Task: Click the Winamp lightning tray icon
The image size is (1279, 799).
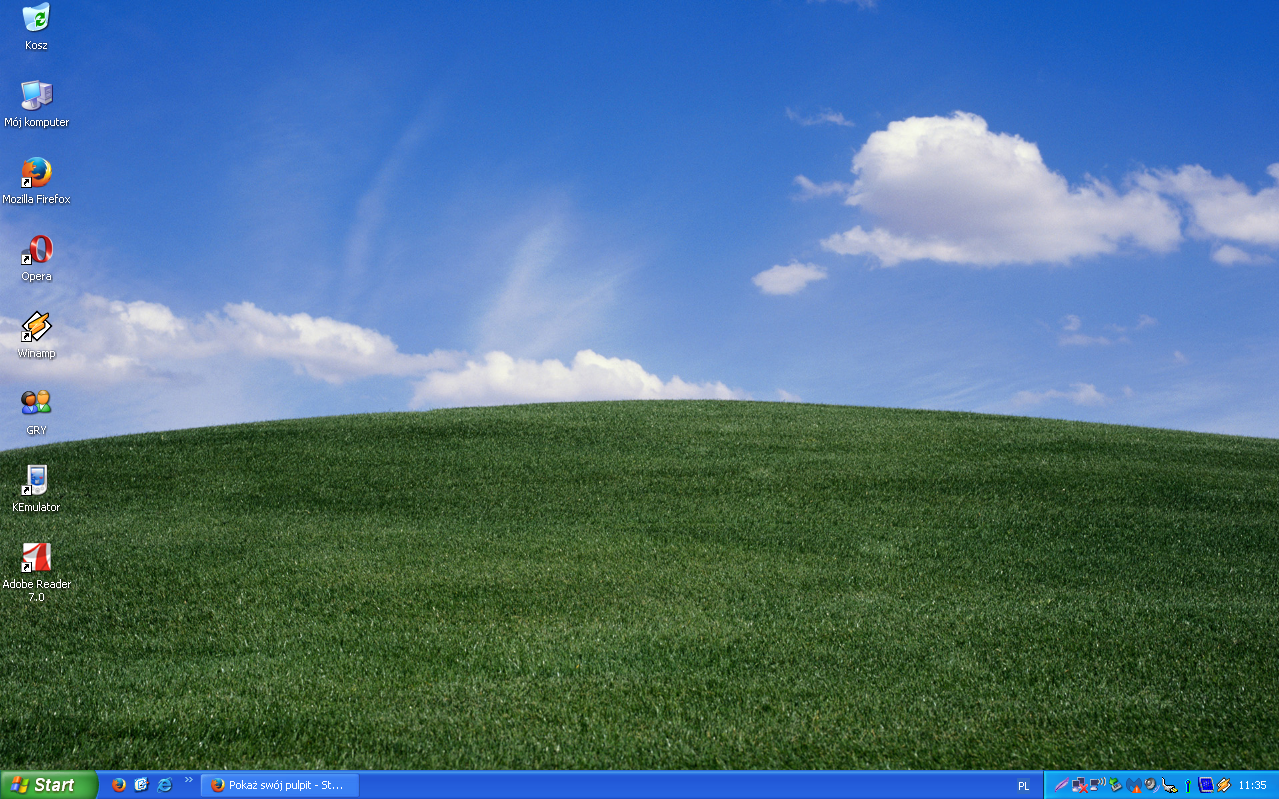Action: [x=1223, y=785]
